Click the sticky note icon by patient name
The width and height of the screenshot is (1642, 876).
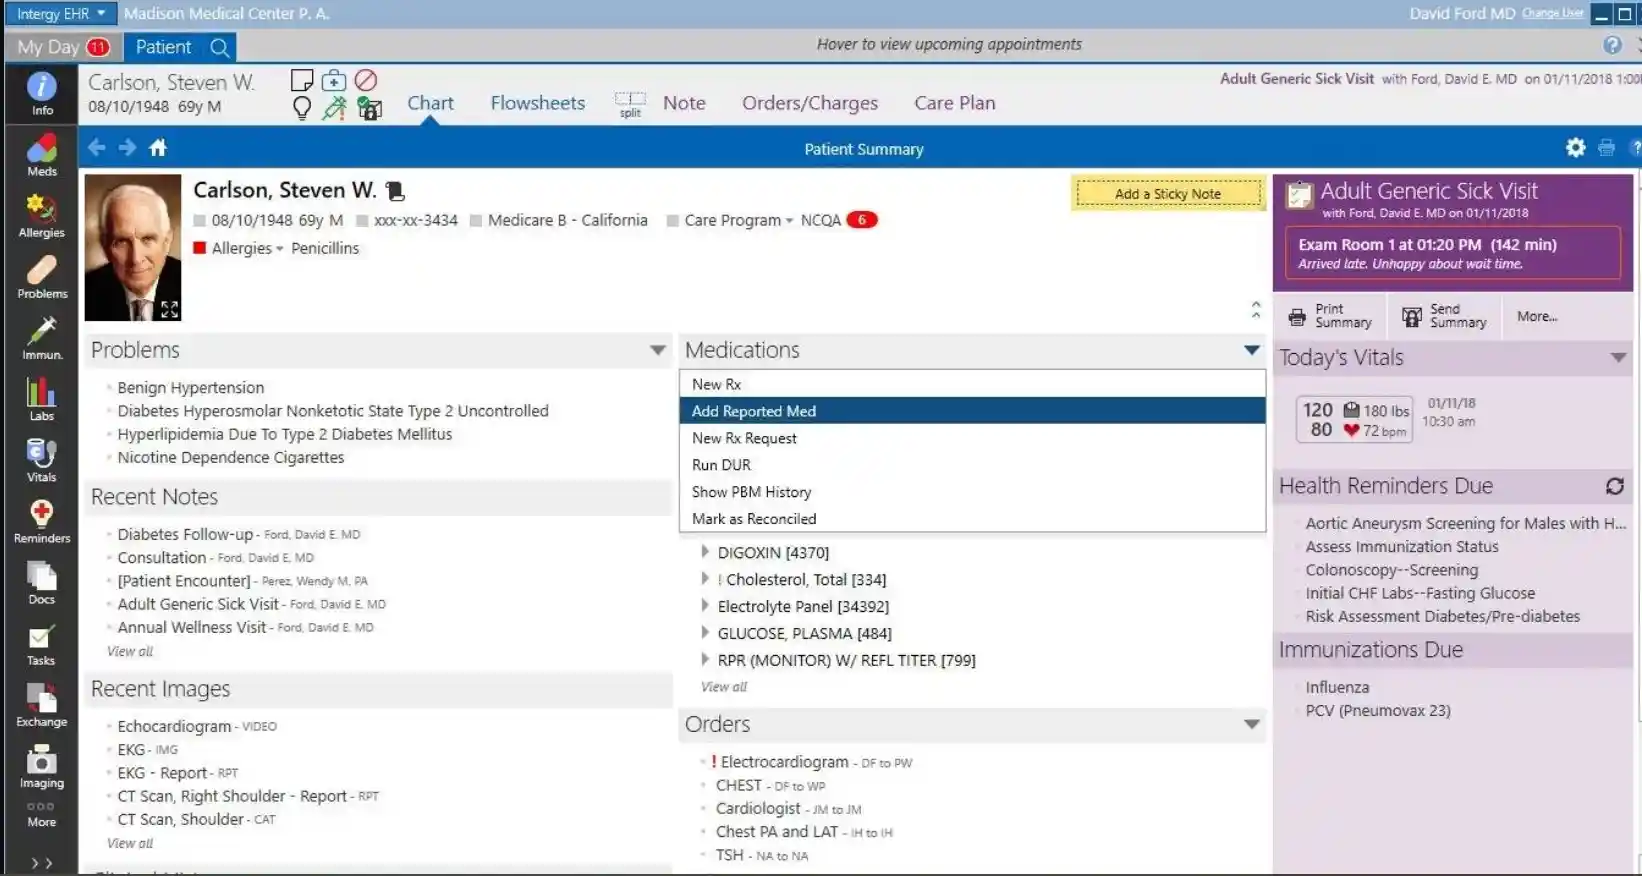coord(301,80)
